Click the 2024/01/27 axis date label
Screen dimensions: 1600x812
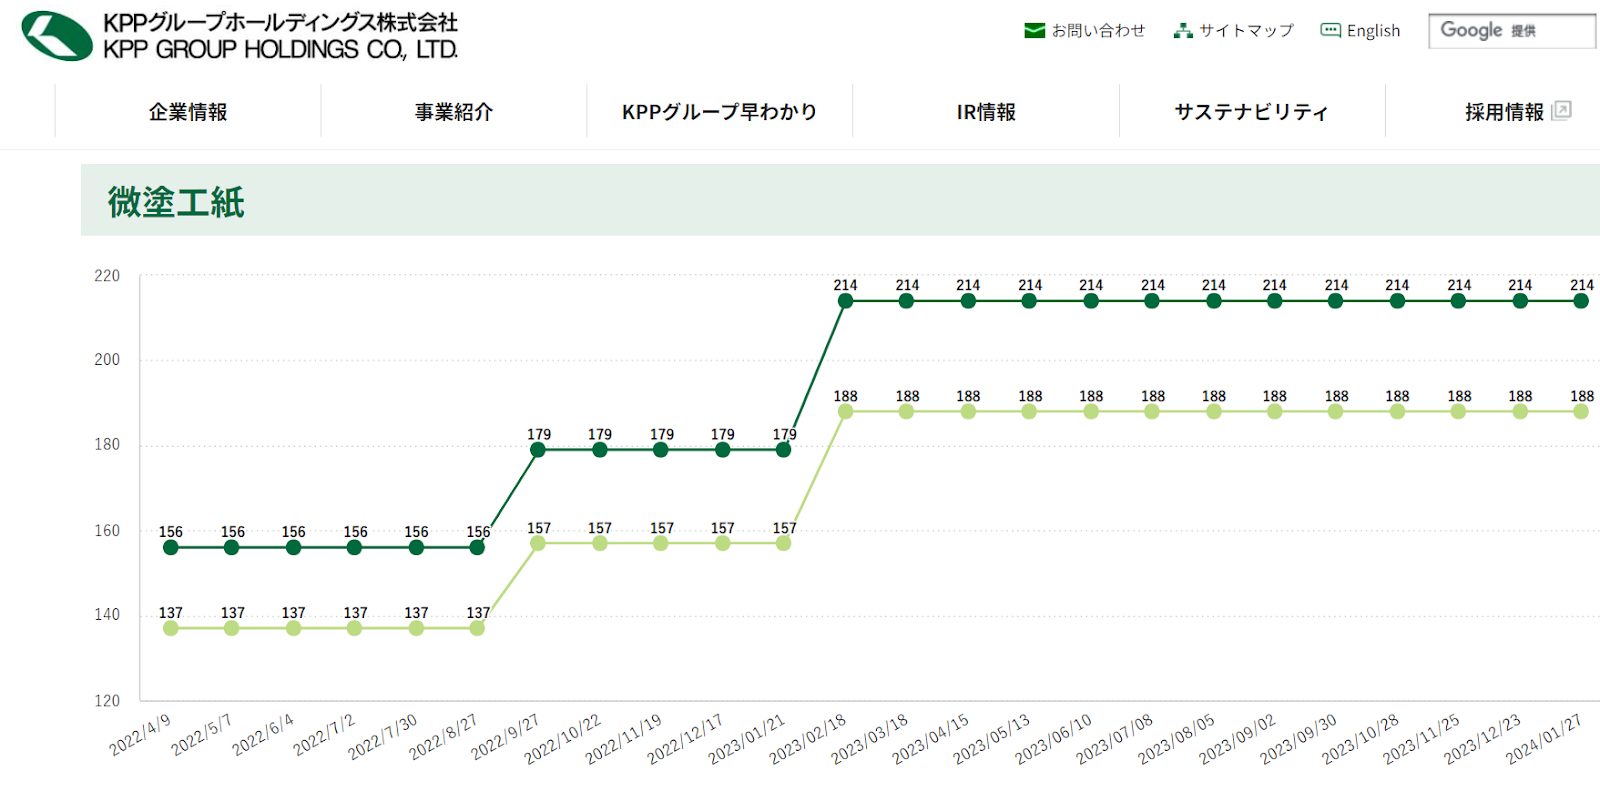point(1544,739)
